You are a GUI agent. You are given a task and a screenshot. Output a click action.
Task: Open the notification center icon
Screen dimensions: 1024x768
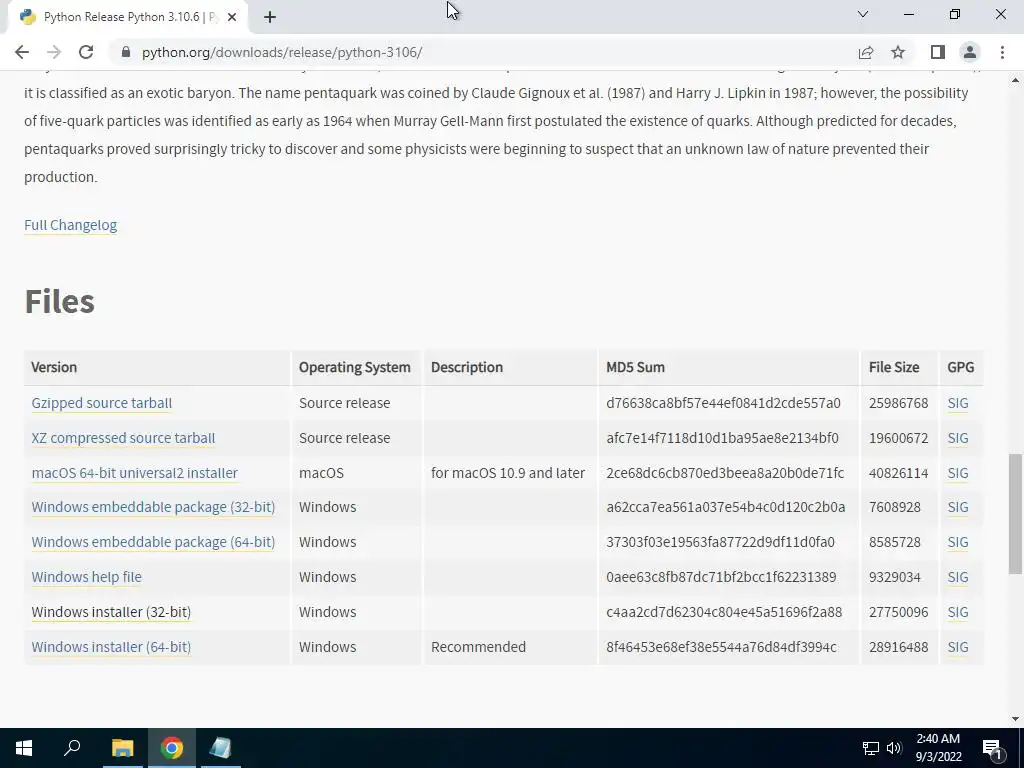992,748
